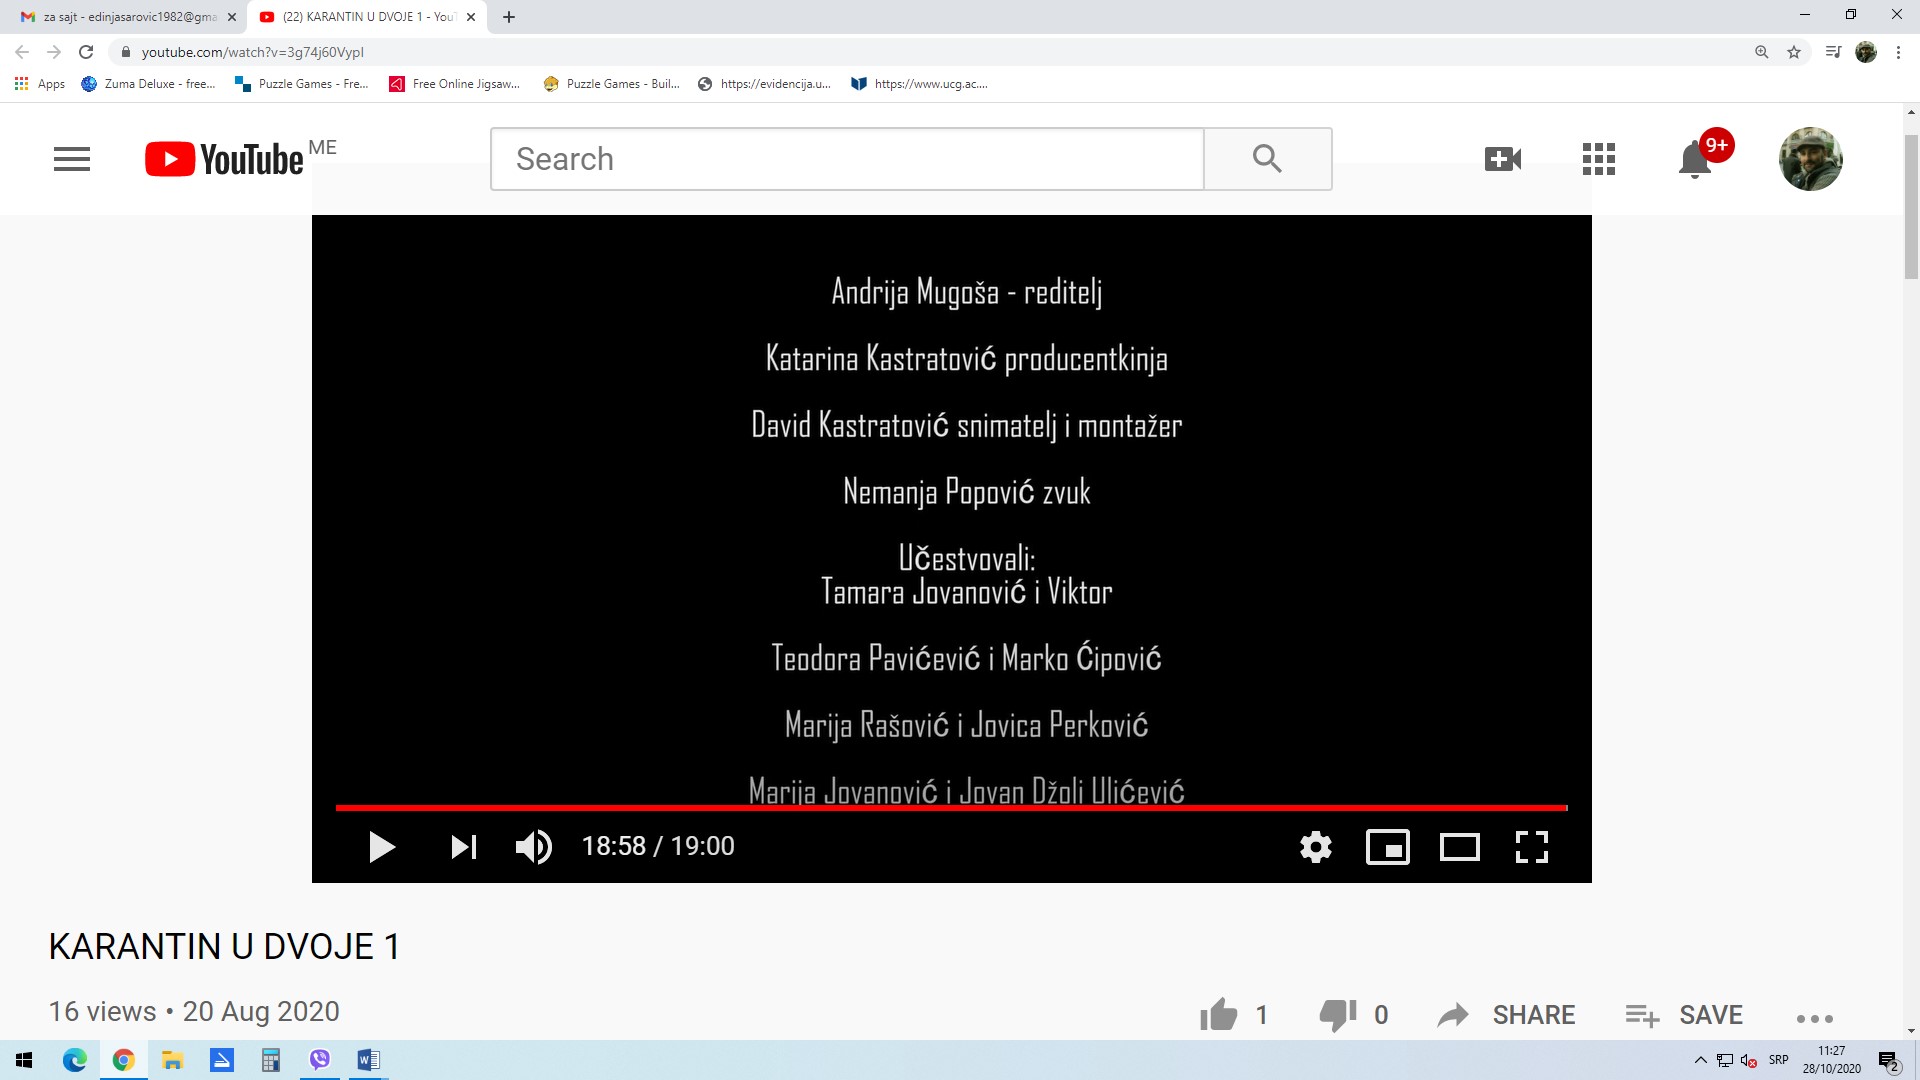Close the Gmail tab
This screenshot has height=1080, width=1920.
(x=232, y=17)
